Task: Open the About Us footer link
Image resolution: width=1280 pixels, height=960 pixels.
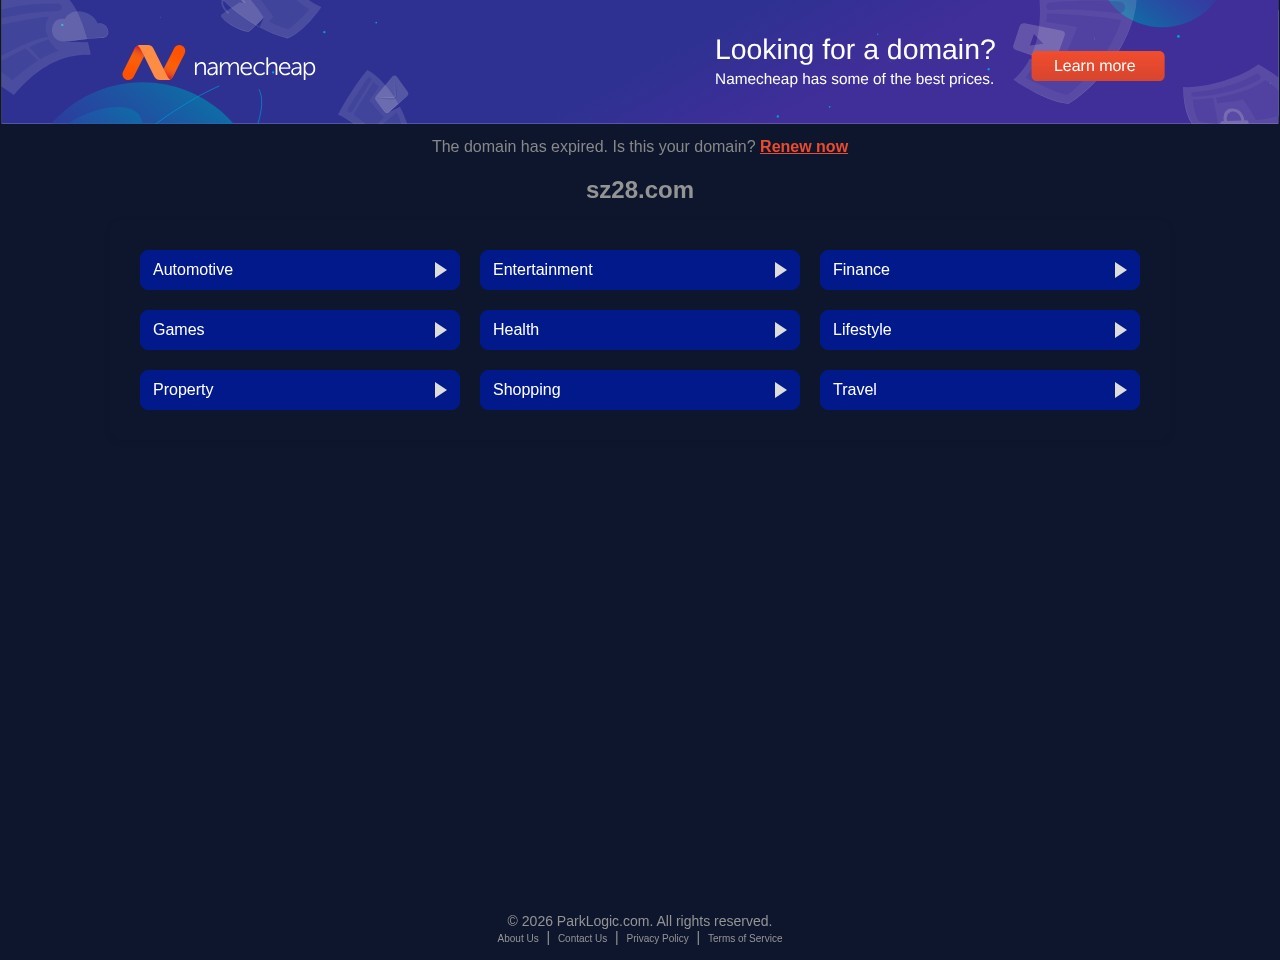Action: click(x=518, y=939)
